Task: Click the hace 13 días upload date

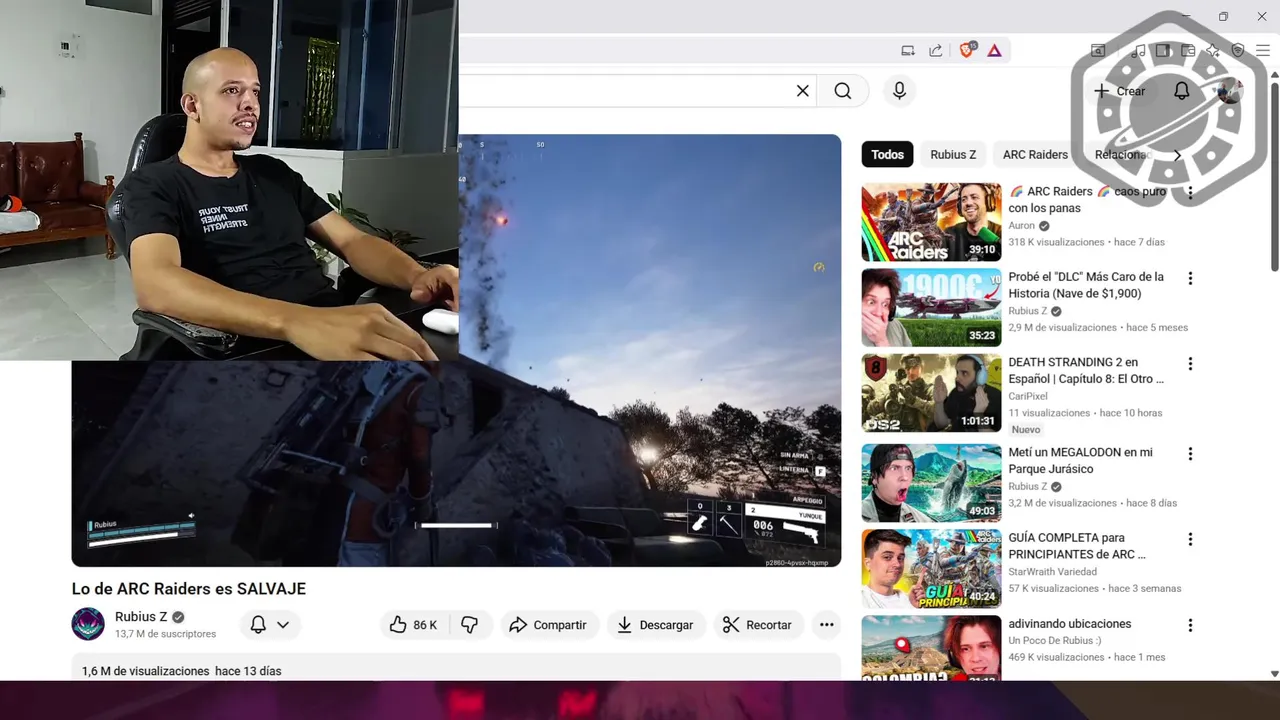Action: pyautogui.click(x=248, y=671)
